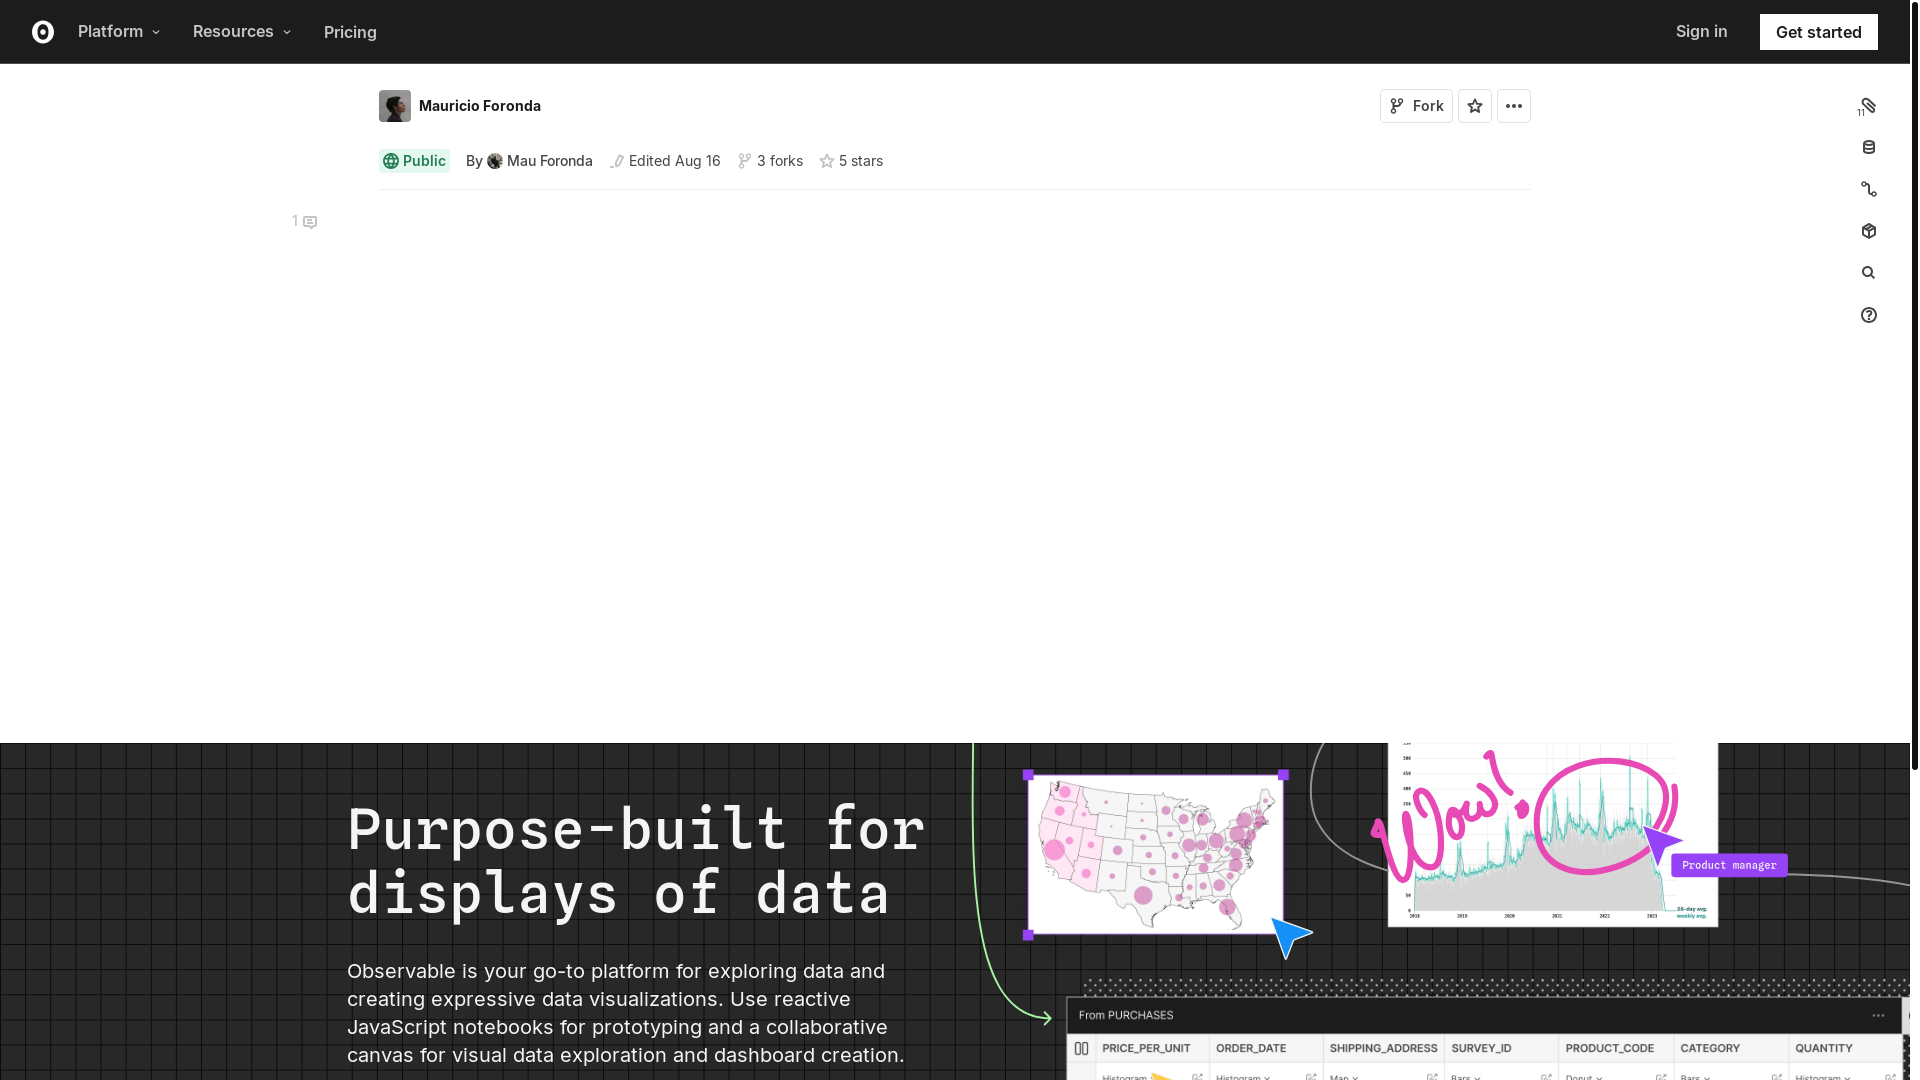Open Mauricio Foronda's large profile avatar

point(395,106)
